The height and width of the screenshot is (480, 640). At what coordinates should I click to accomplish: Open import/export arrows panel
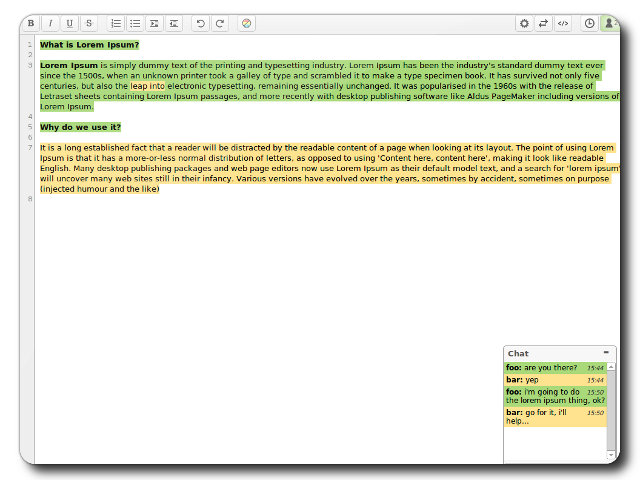543,23
